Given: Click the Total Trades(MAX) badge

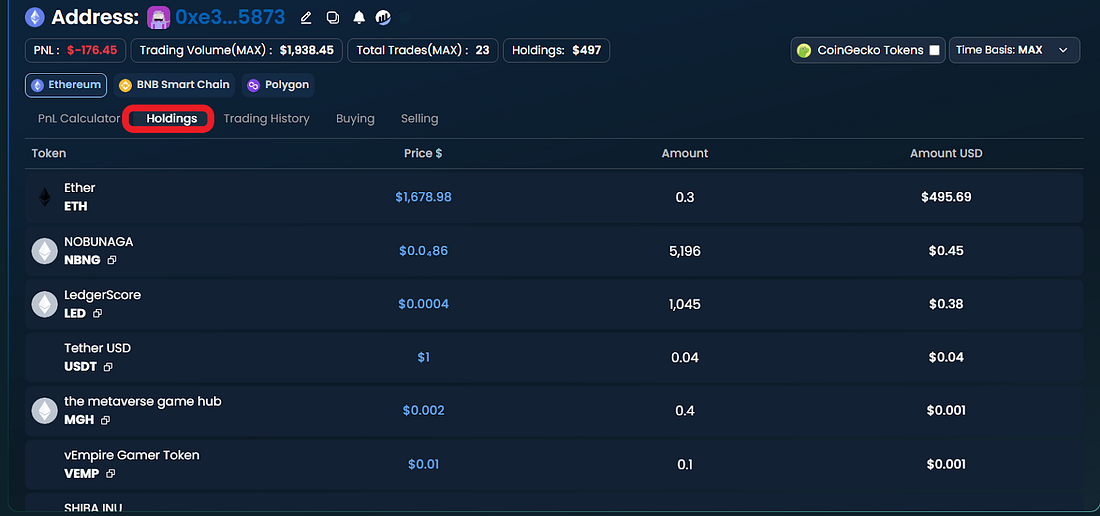Looking at the screenshot, I should tap(422, 50).
